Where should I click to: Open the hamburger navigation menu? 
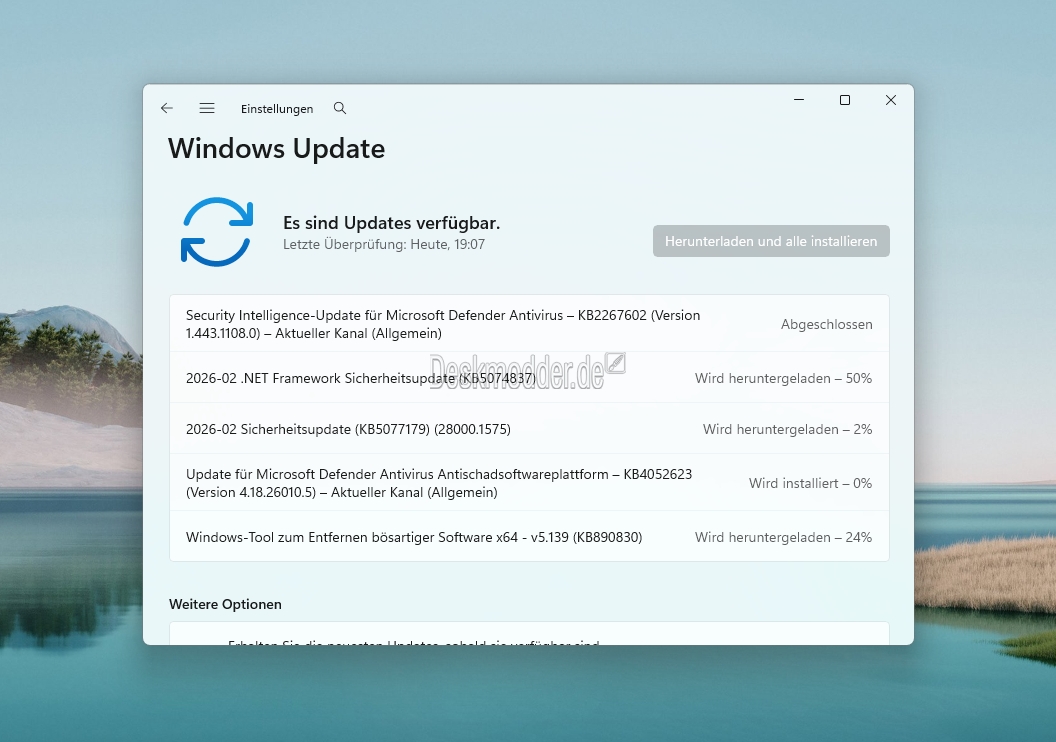(x=207, y=108)
